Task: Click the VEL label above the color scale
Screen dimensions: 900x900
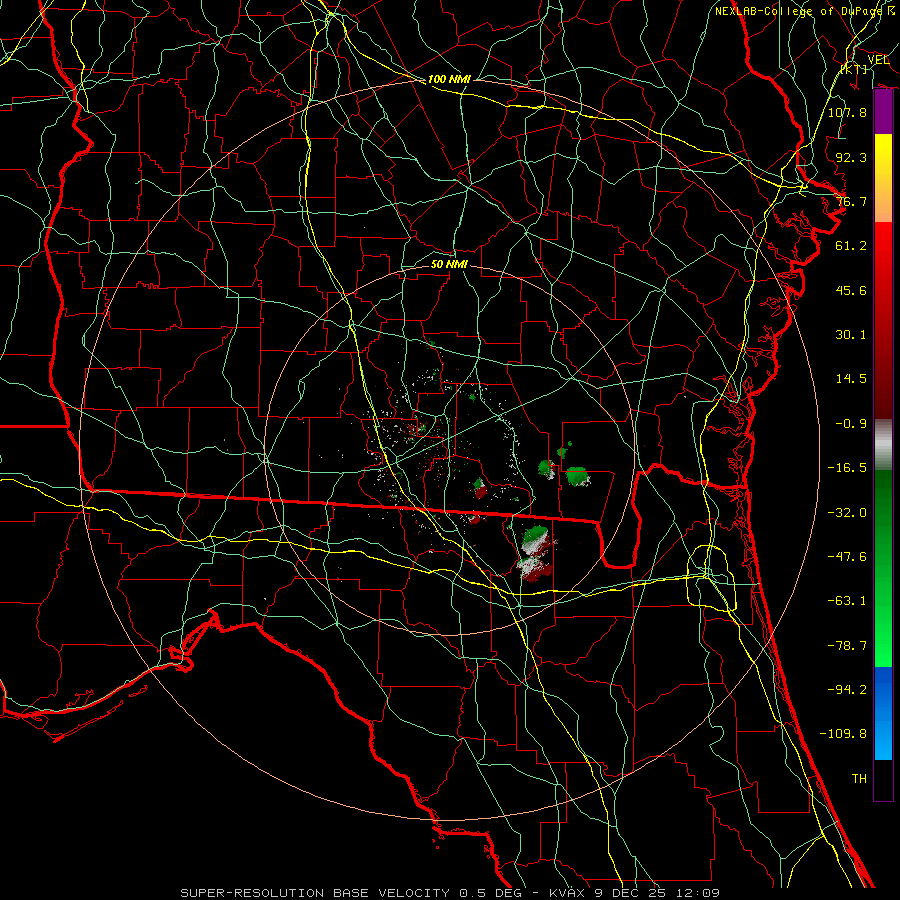Action: click(878, 60)
